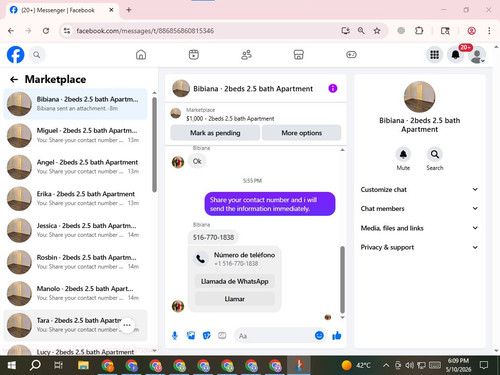Image resolution: width=500 pixels, height=375 pixels.
Task: Send a thumbs-up like
Action: click(337, 335)
